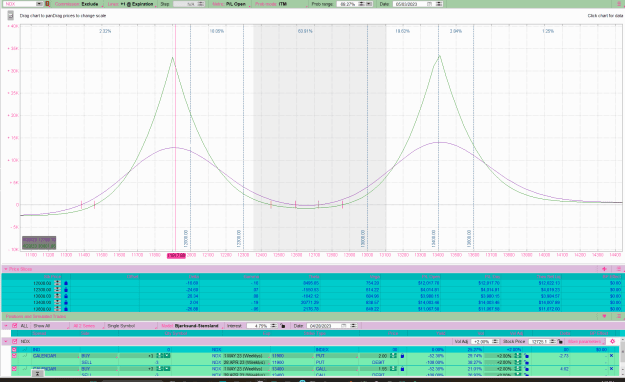Open calendar picker for positions Date
This screenshot has width=625, height=382.
(x=344, y=326)
